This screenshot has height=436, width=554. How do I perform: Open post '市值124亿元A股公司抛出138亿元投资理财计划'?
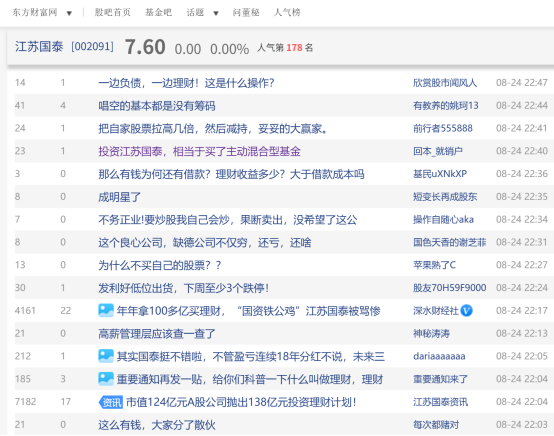point(241,402)
